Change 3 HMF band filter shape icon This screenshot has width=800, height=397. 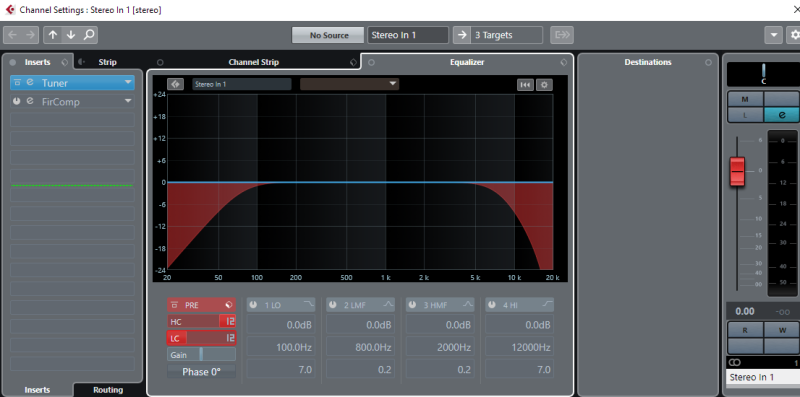[468, 305]
